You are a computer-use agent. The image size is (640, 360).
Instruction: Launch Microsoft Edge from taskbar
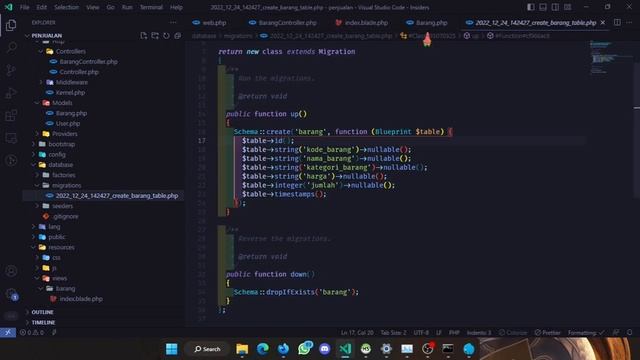point(263,349)
